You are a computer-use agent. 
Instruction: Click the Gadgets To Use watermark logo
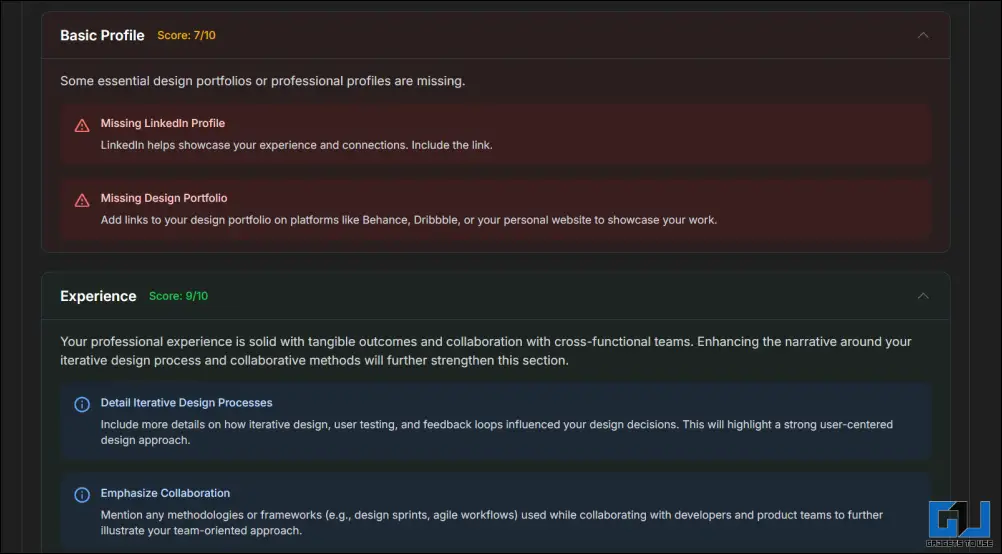point(959,524)
